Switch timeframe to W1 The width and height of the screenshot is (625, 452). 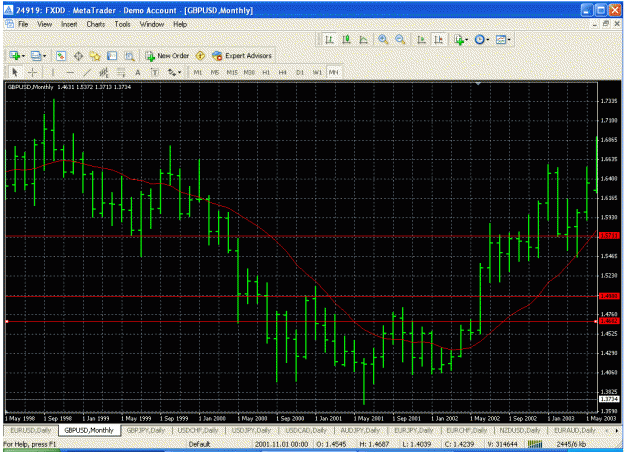pyautogui.click(x=317, y=72)
